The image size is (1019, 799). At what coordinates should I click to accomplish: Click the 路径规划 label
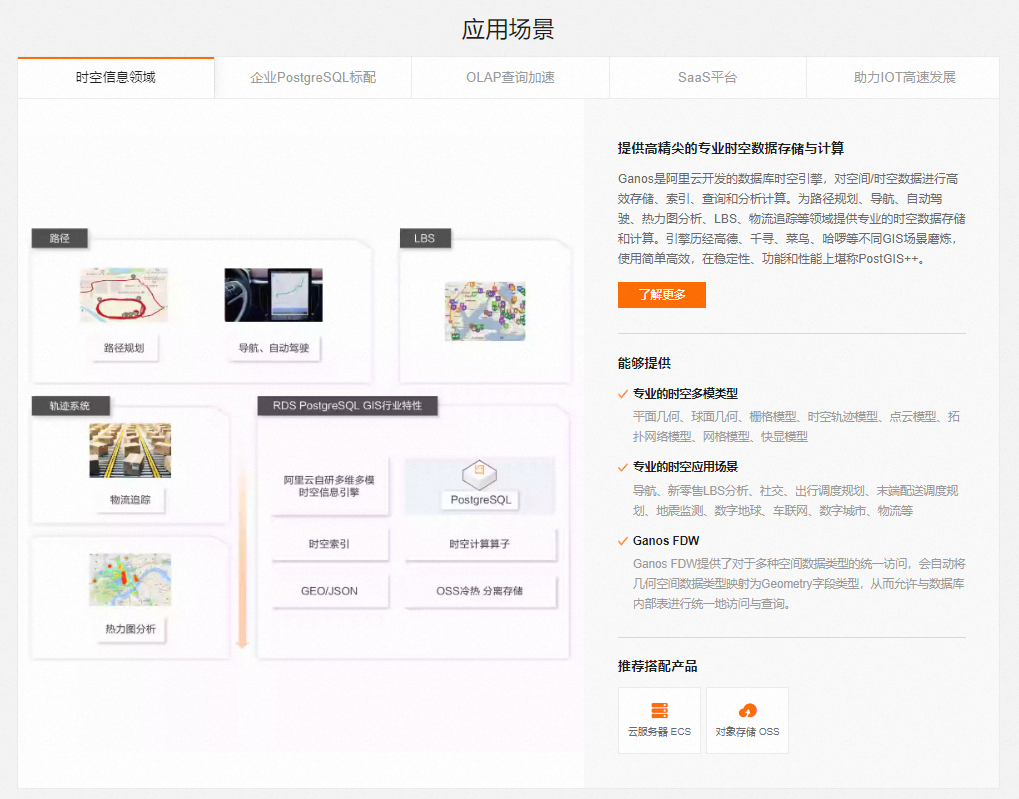click(124, 348)
